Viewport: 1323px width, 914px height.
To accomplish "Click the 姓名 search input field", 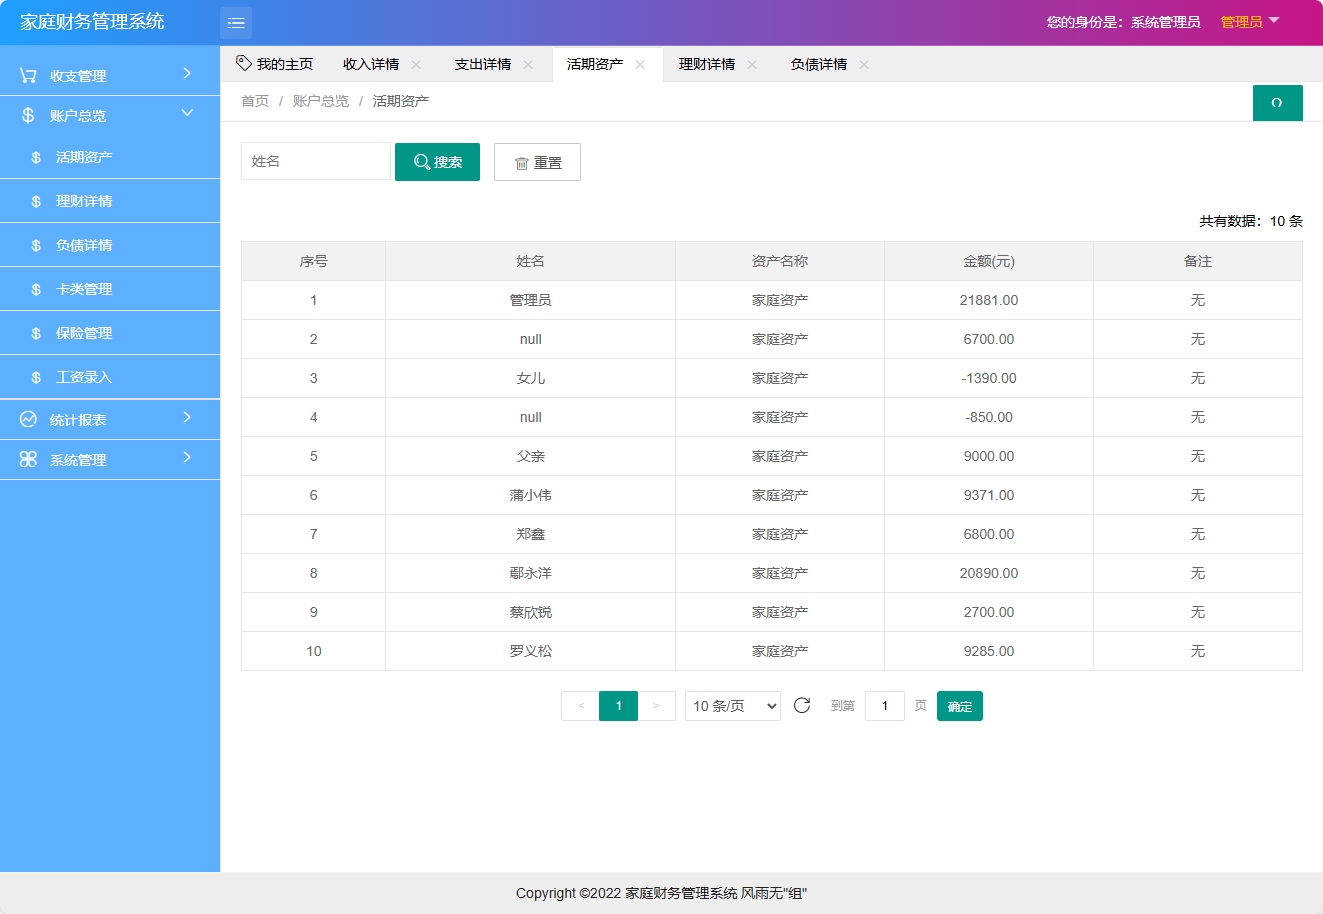I will 315,160.
